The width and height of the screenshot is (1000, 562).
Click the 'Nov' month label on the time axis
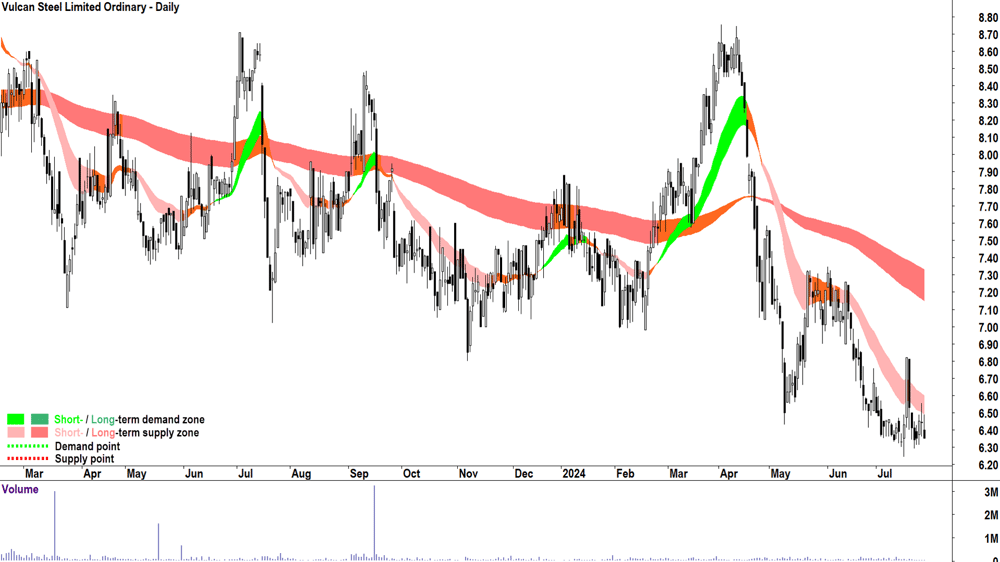coord(468,474)
